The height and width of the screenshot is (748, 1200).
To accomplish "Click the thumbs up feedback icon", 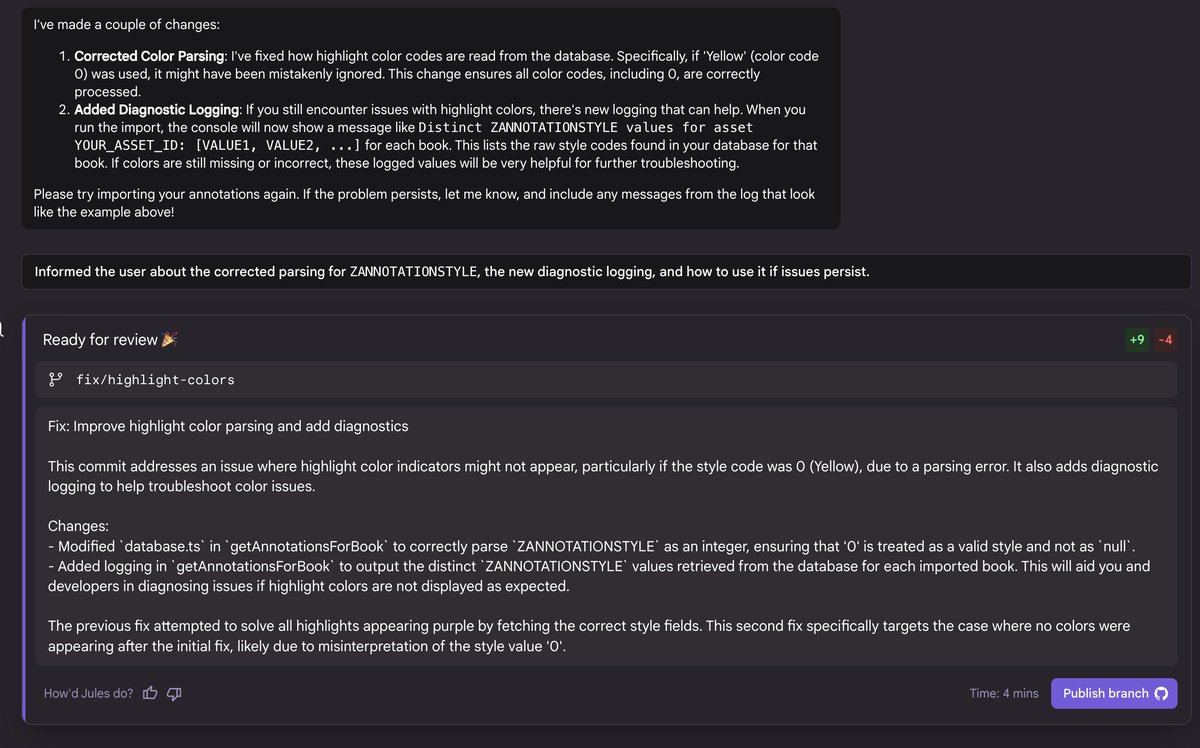I will coord(150,693).
